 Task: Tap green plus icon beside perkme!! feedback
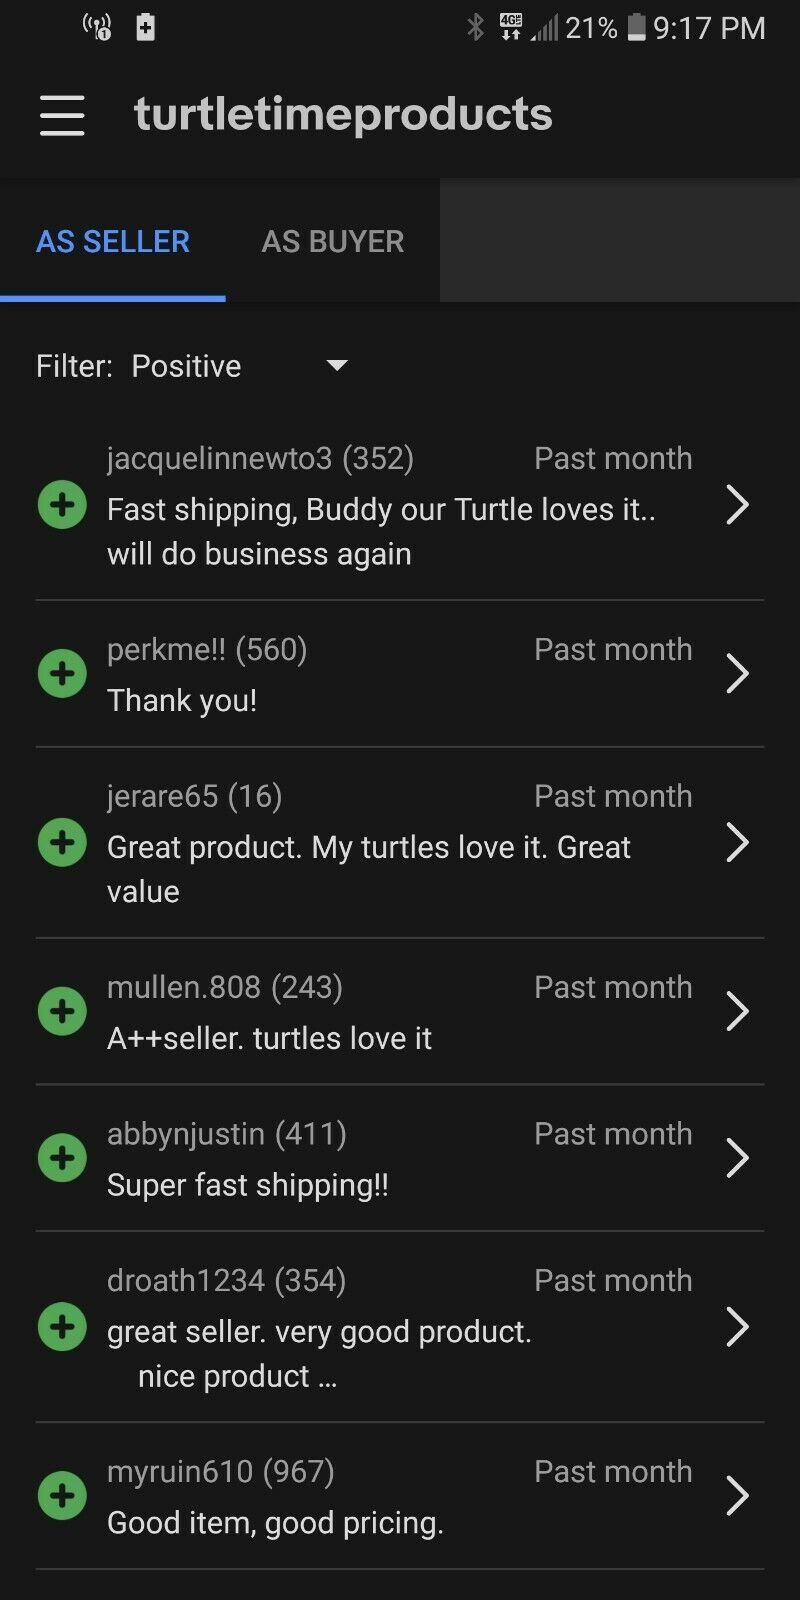click(x=62, y=674)
